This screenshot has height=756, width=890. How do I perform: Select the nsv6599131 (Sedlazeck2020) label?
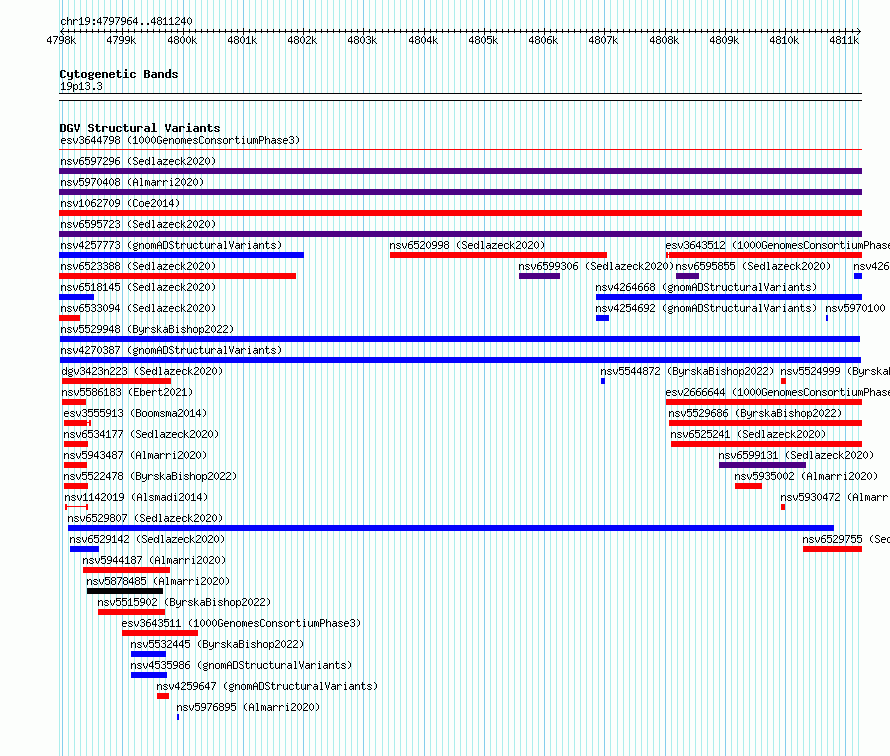click(x=796, y=455)
